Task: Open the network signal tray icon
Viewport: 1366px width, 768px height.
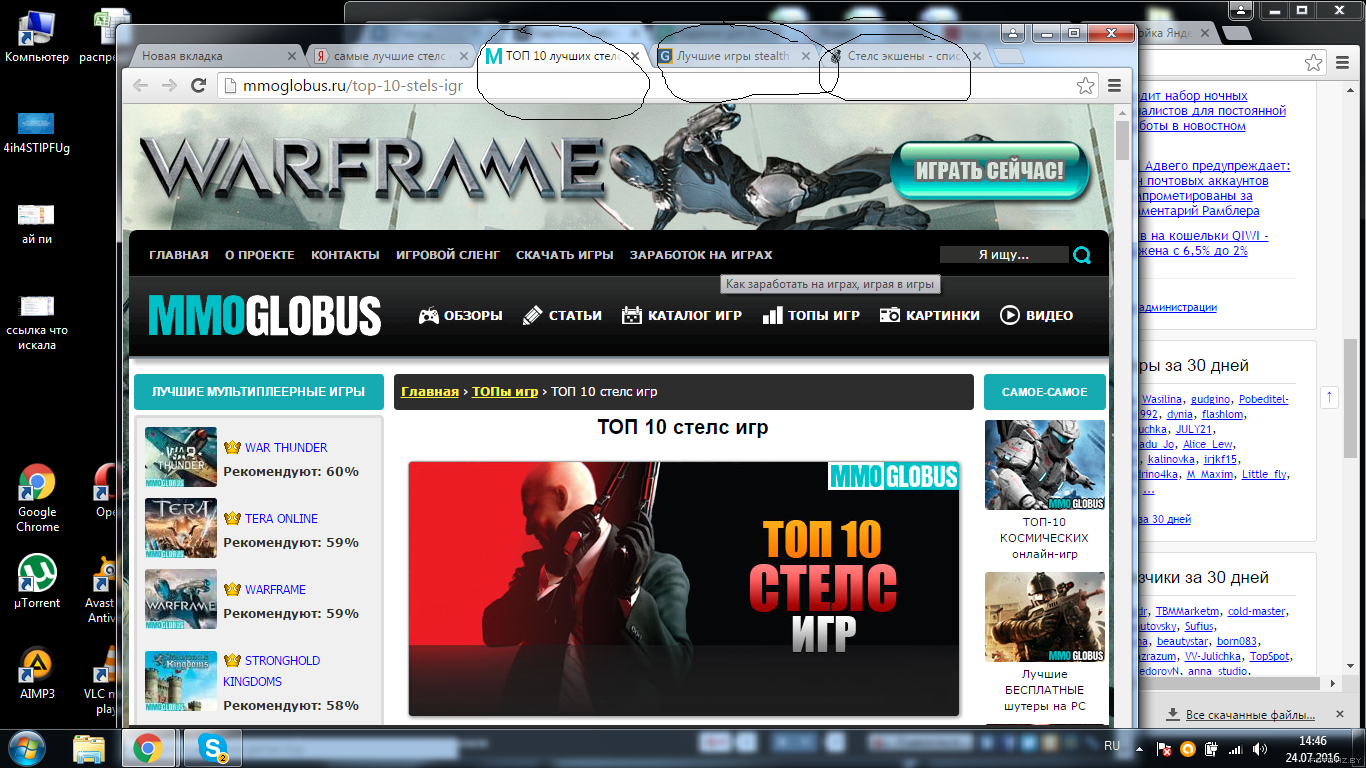Action: click(x=1235, y=749)
